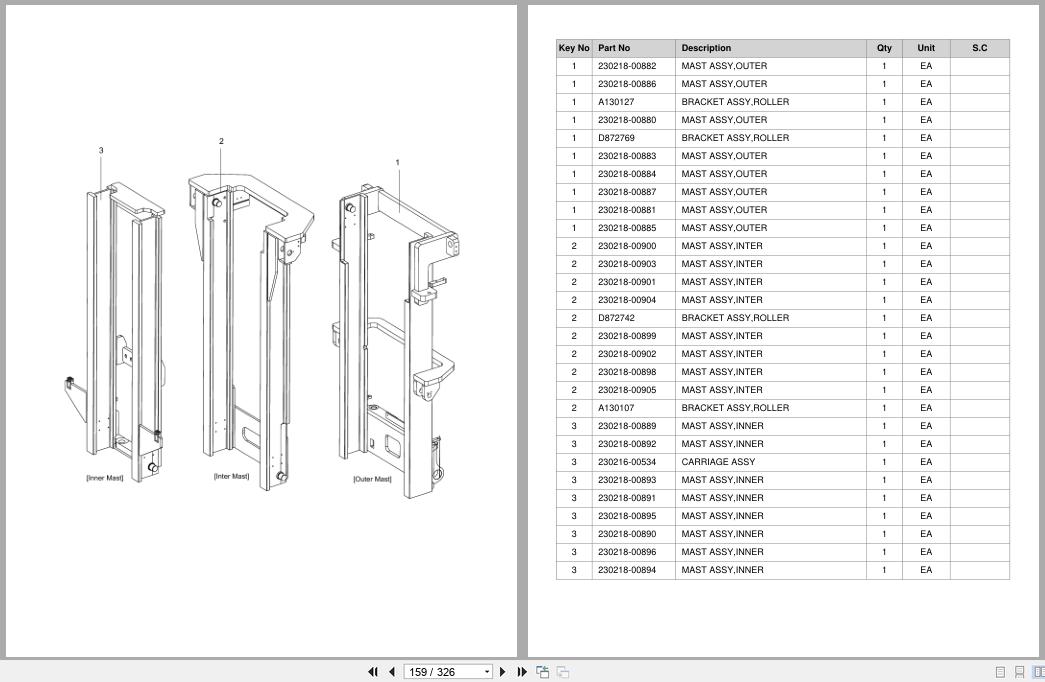1045x682 pixels.
Task: Select part number D872742
Action: pyautogui.click(x=616, y=318)
